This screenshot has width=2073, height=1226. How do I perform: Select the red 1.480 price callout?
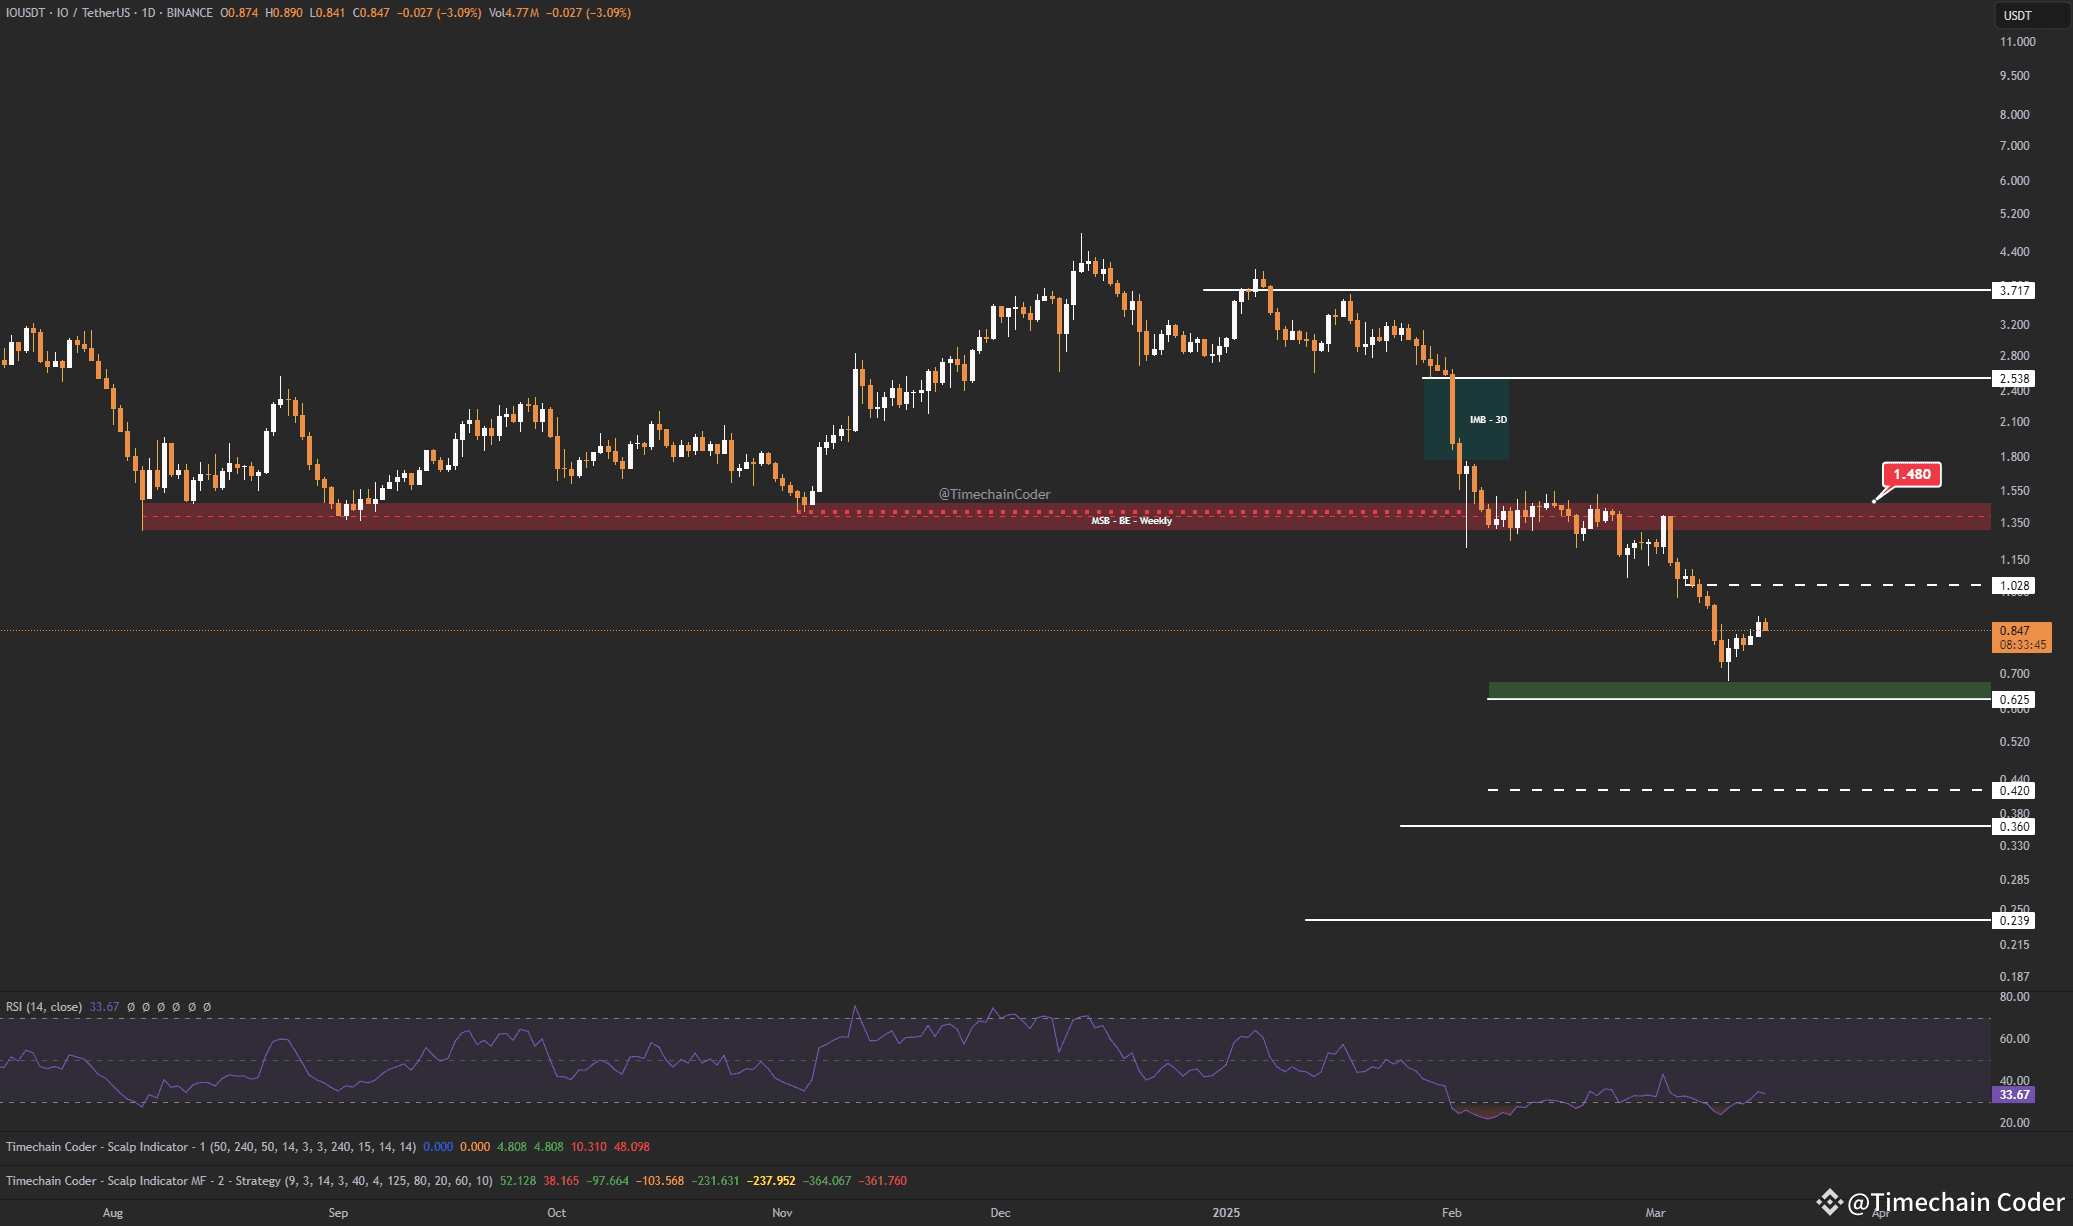1912,474
